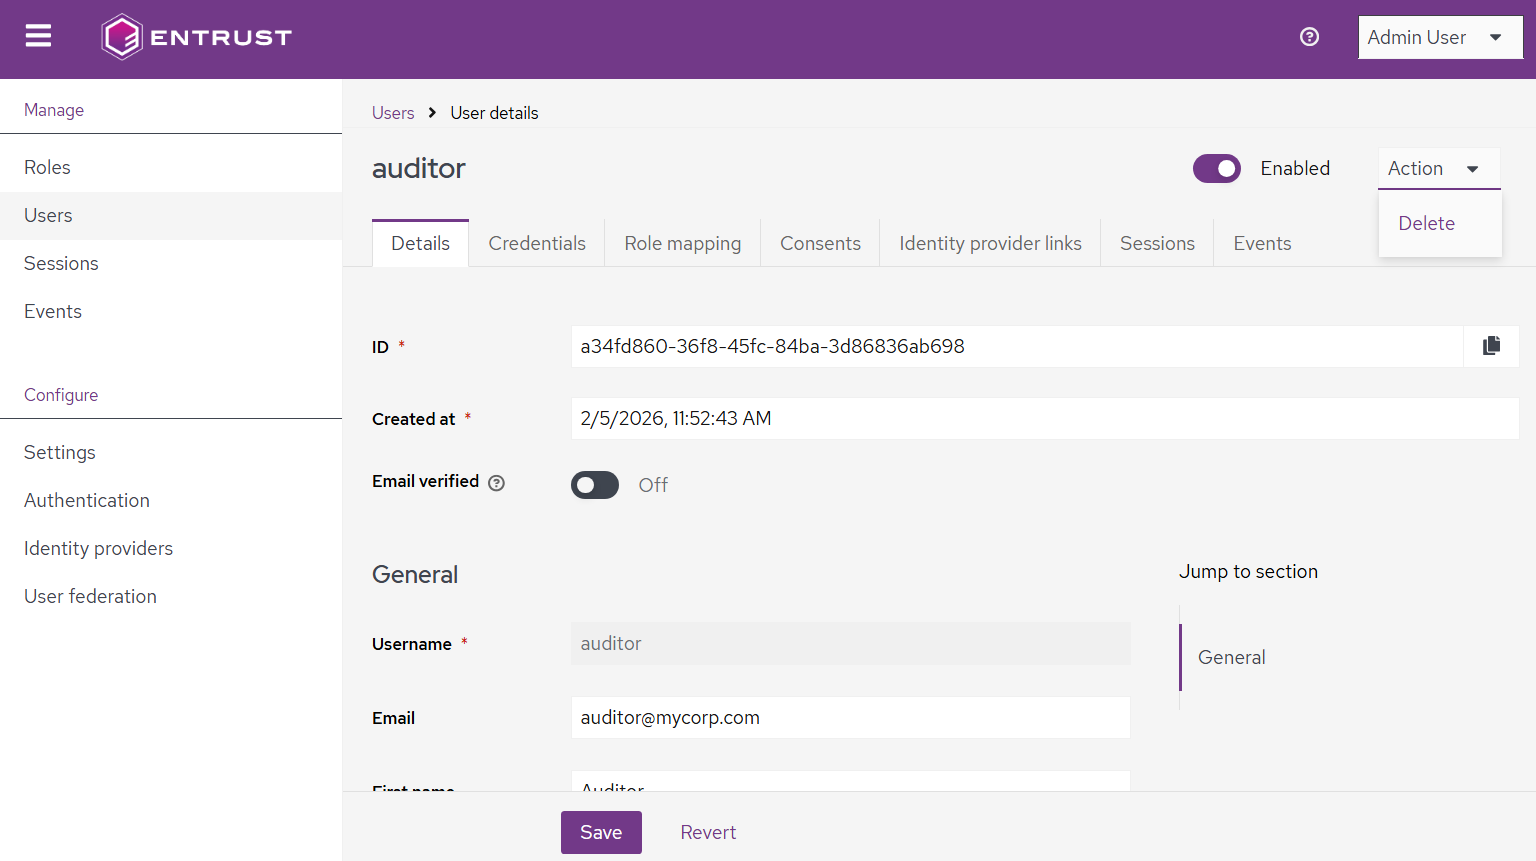Copy the user ID to clipboard
The image size is (1536, 861).
point(1491,346)
